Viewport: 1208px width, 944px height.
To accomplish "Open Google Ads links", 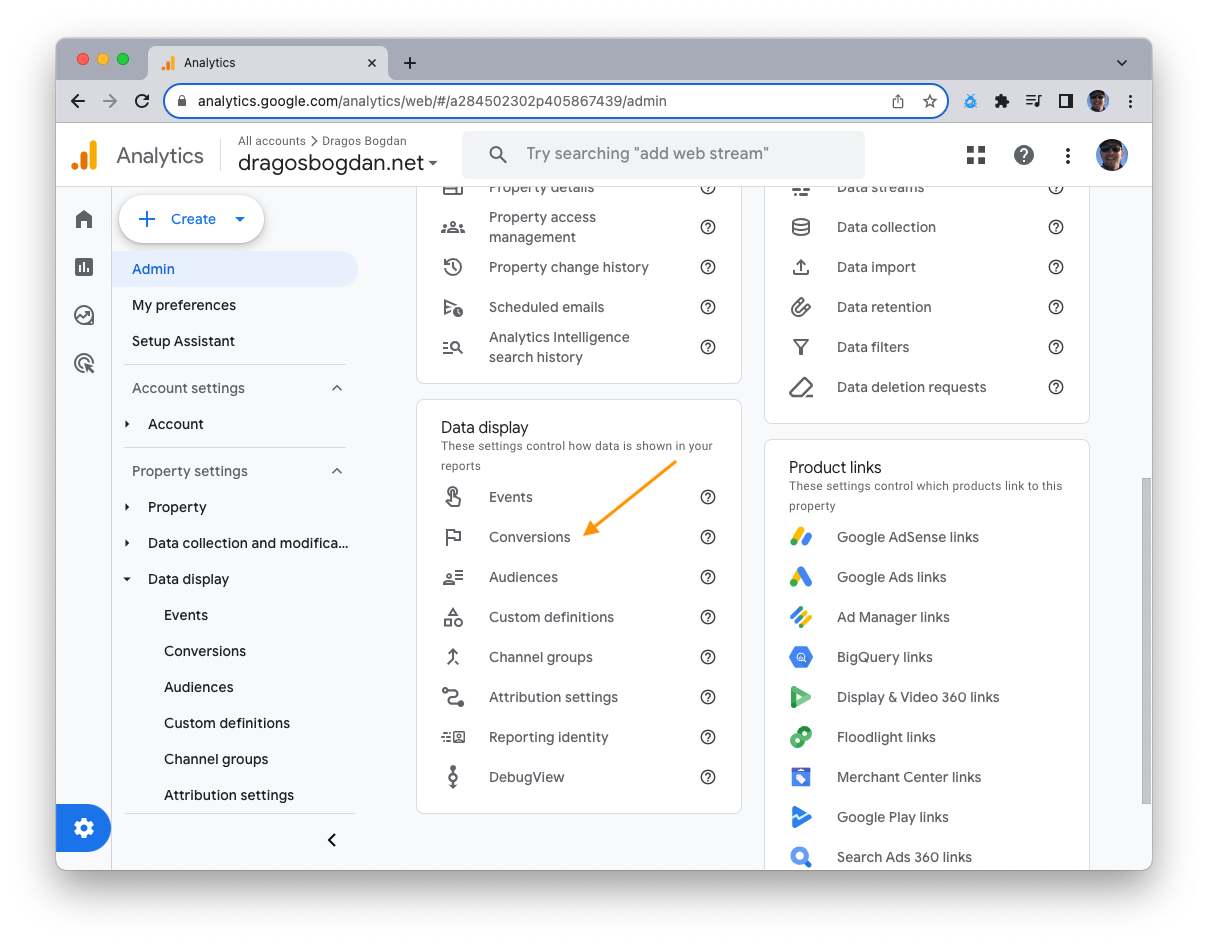I will (x=891, y=577).
